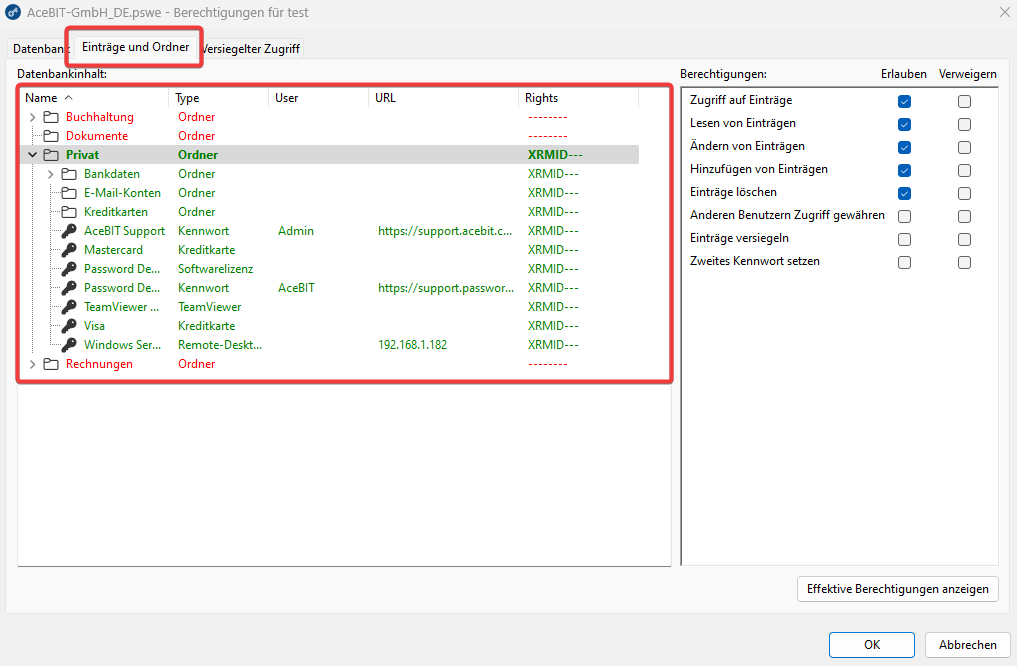Enable Erlauben for Anderen Benutzern Zugriff gewähren
Screen dimensions: 1017x666
[904, 217]
